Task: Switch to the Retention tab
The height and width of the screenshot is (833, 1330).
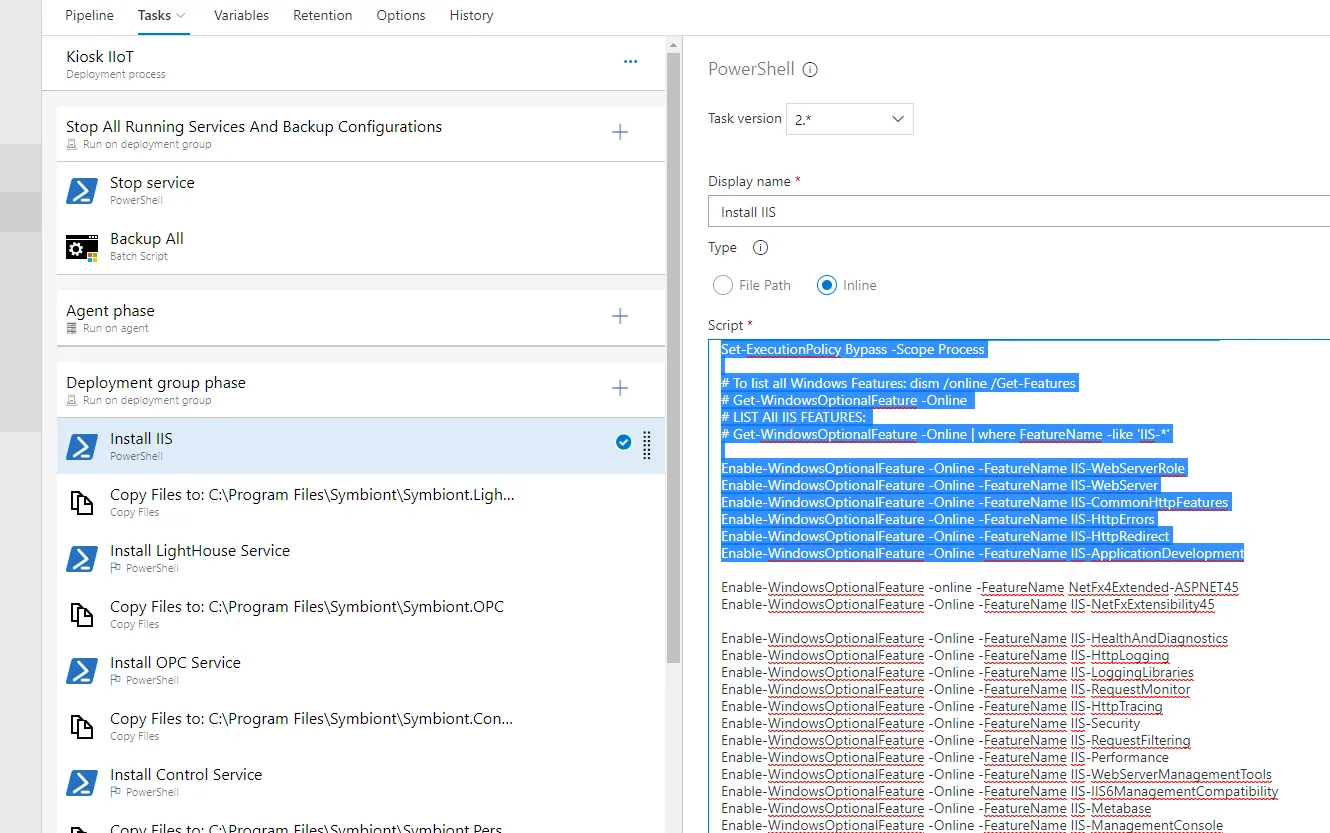Action: pos(322,15)
